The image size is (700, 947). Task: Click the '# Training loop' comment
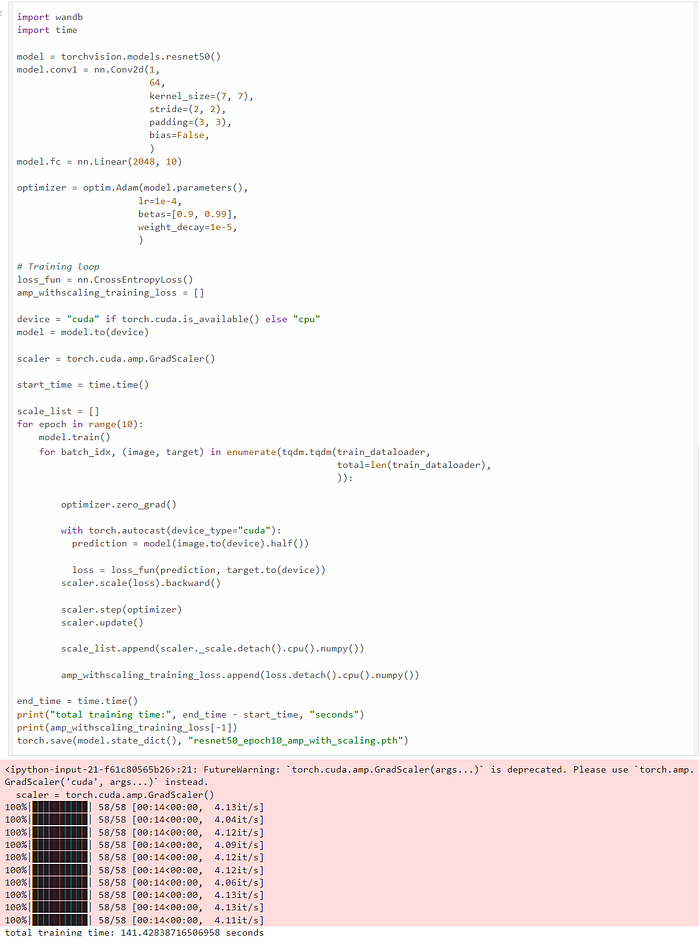58,267
